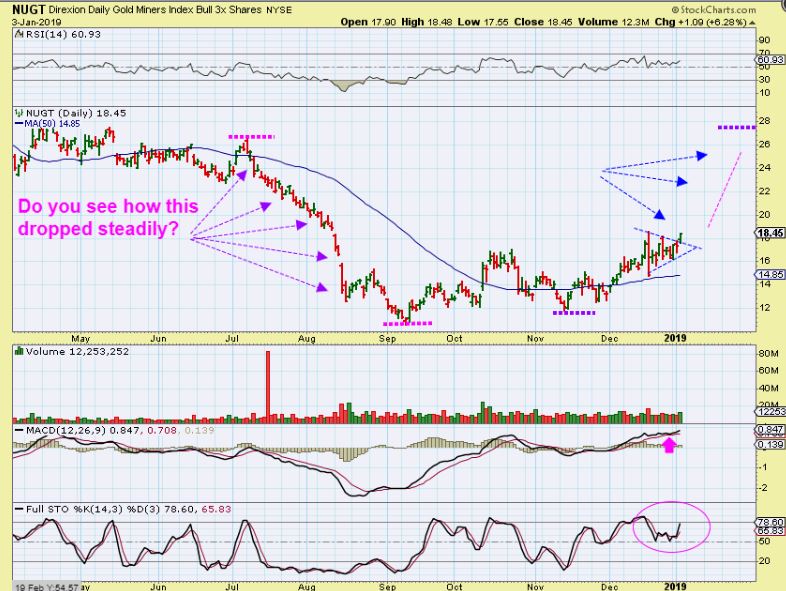Click the 2019 label under the stochastic panel

[x=675, y=586]
